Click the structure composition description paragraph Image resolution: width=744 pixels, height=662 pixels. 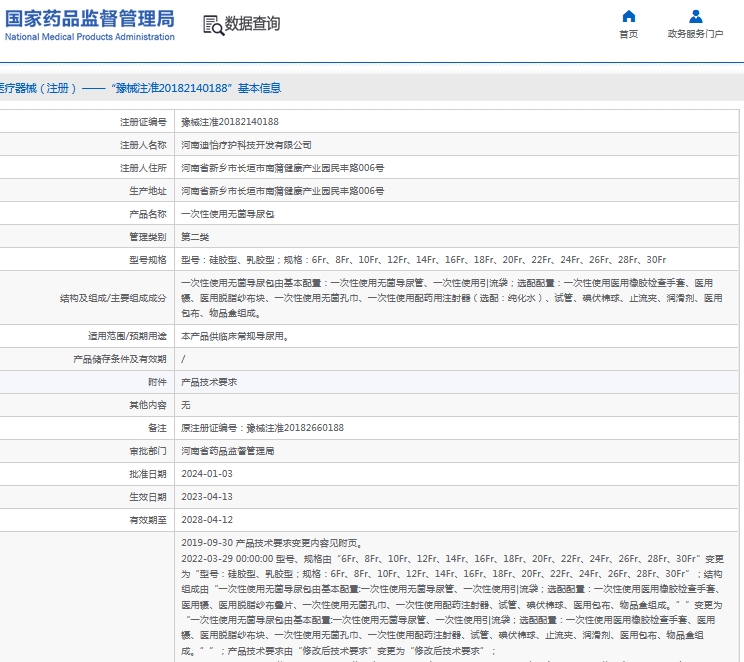452,298
